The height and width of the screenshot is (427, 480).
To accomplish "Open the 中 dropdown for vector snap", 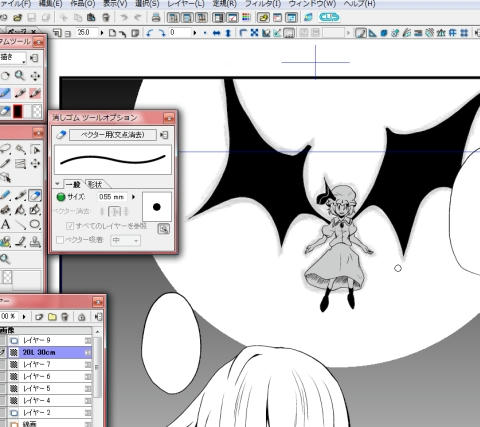I will (x=125, y=240).
